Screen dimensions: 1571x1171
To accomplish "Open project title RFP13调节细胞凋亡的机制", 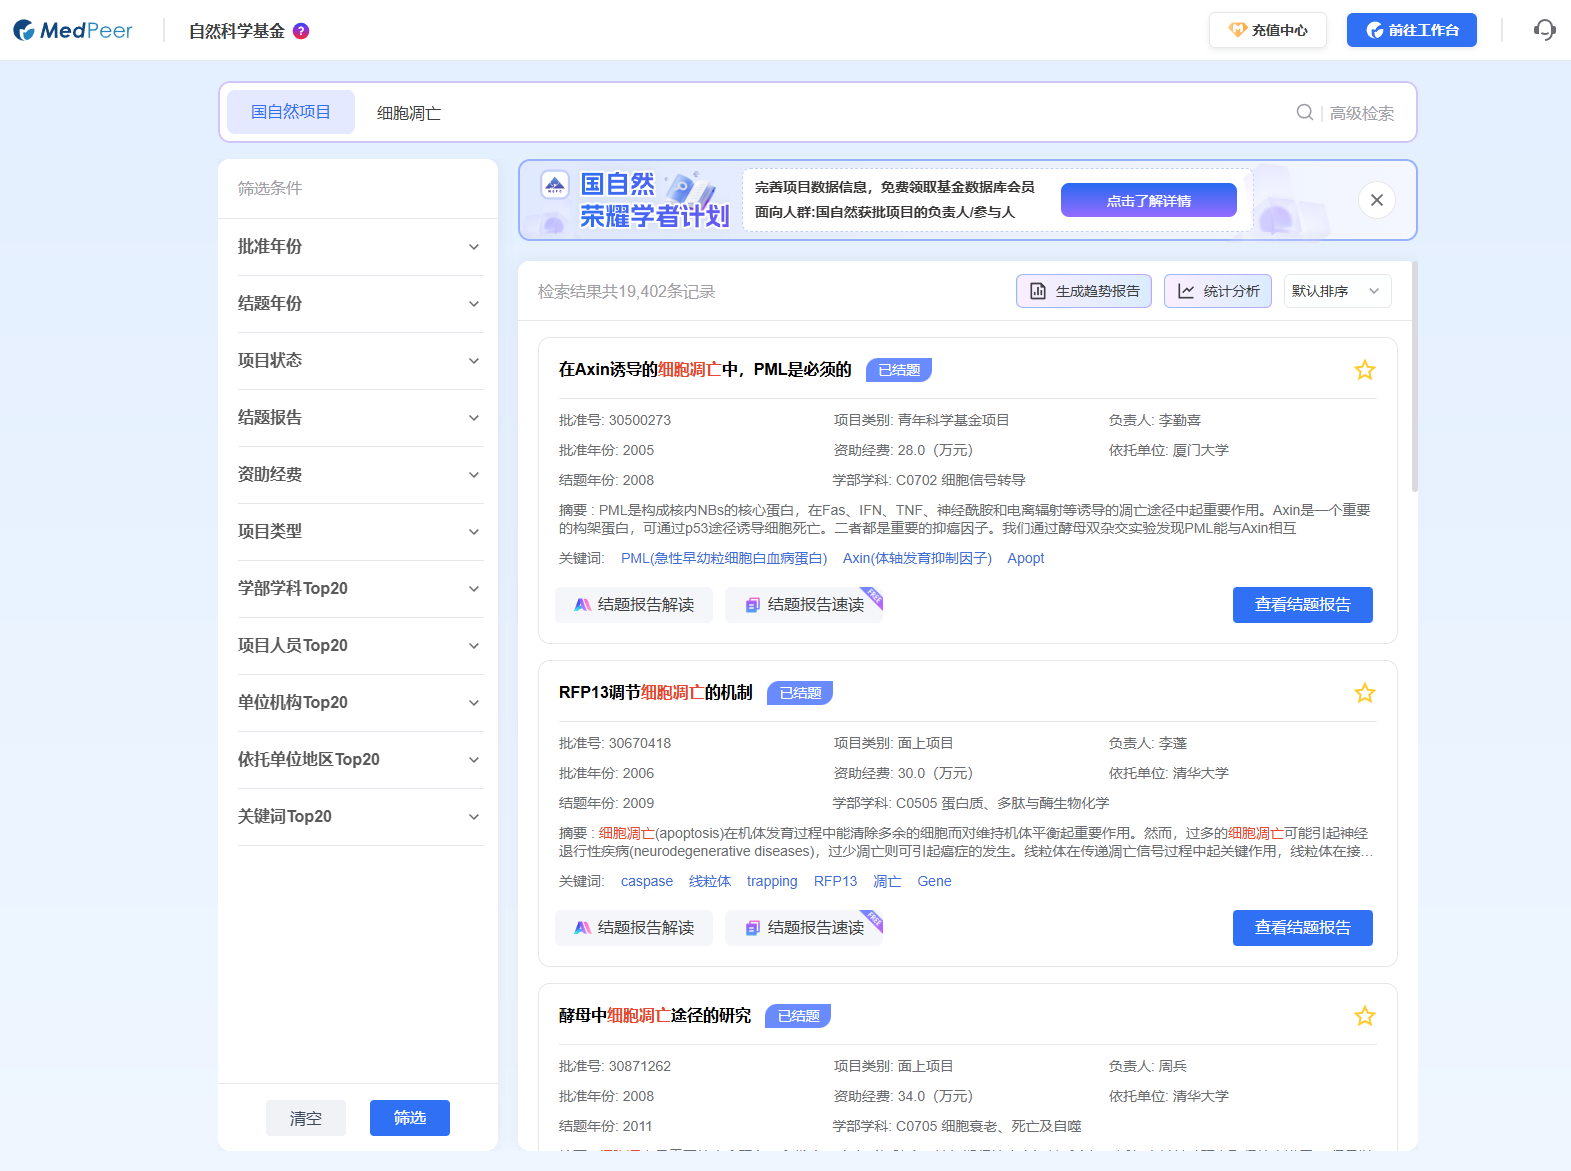I will [x=656, y=693].
